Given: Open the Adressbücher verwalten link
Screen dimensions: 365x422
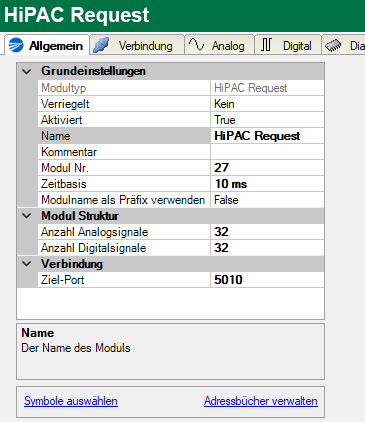Looking at the screenshot, I should (261, 401).
